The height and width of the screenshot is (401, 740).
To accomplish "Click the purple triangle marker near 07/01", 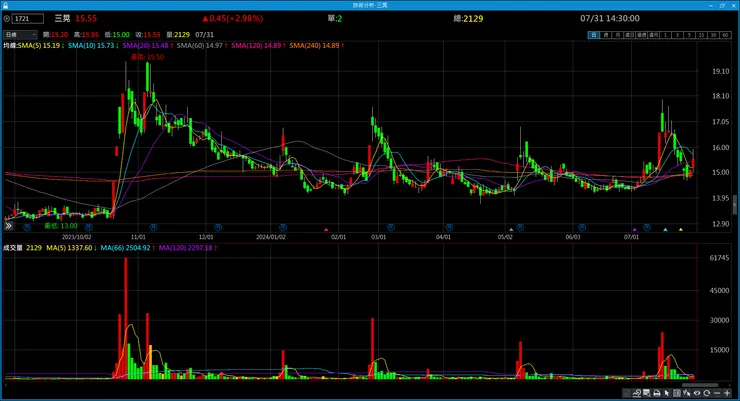I will pyautogui.click(x=635, y=230).
